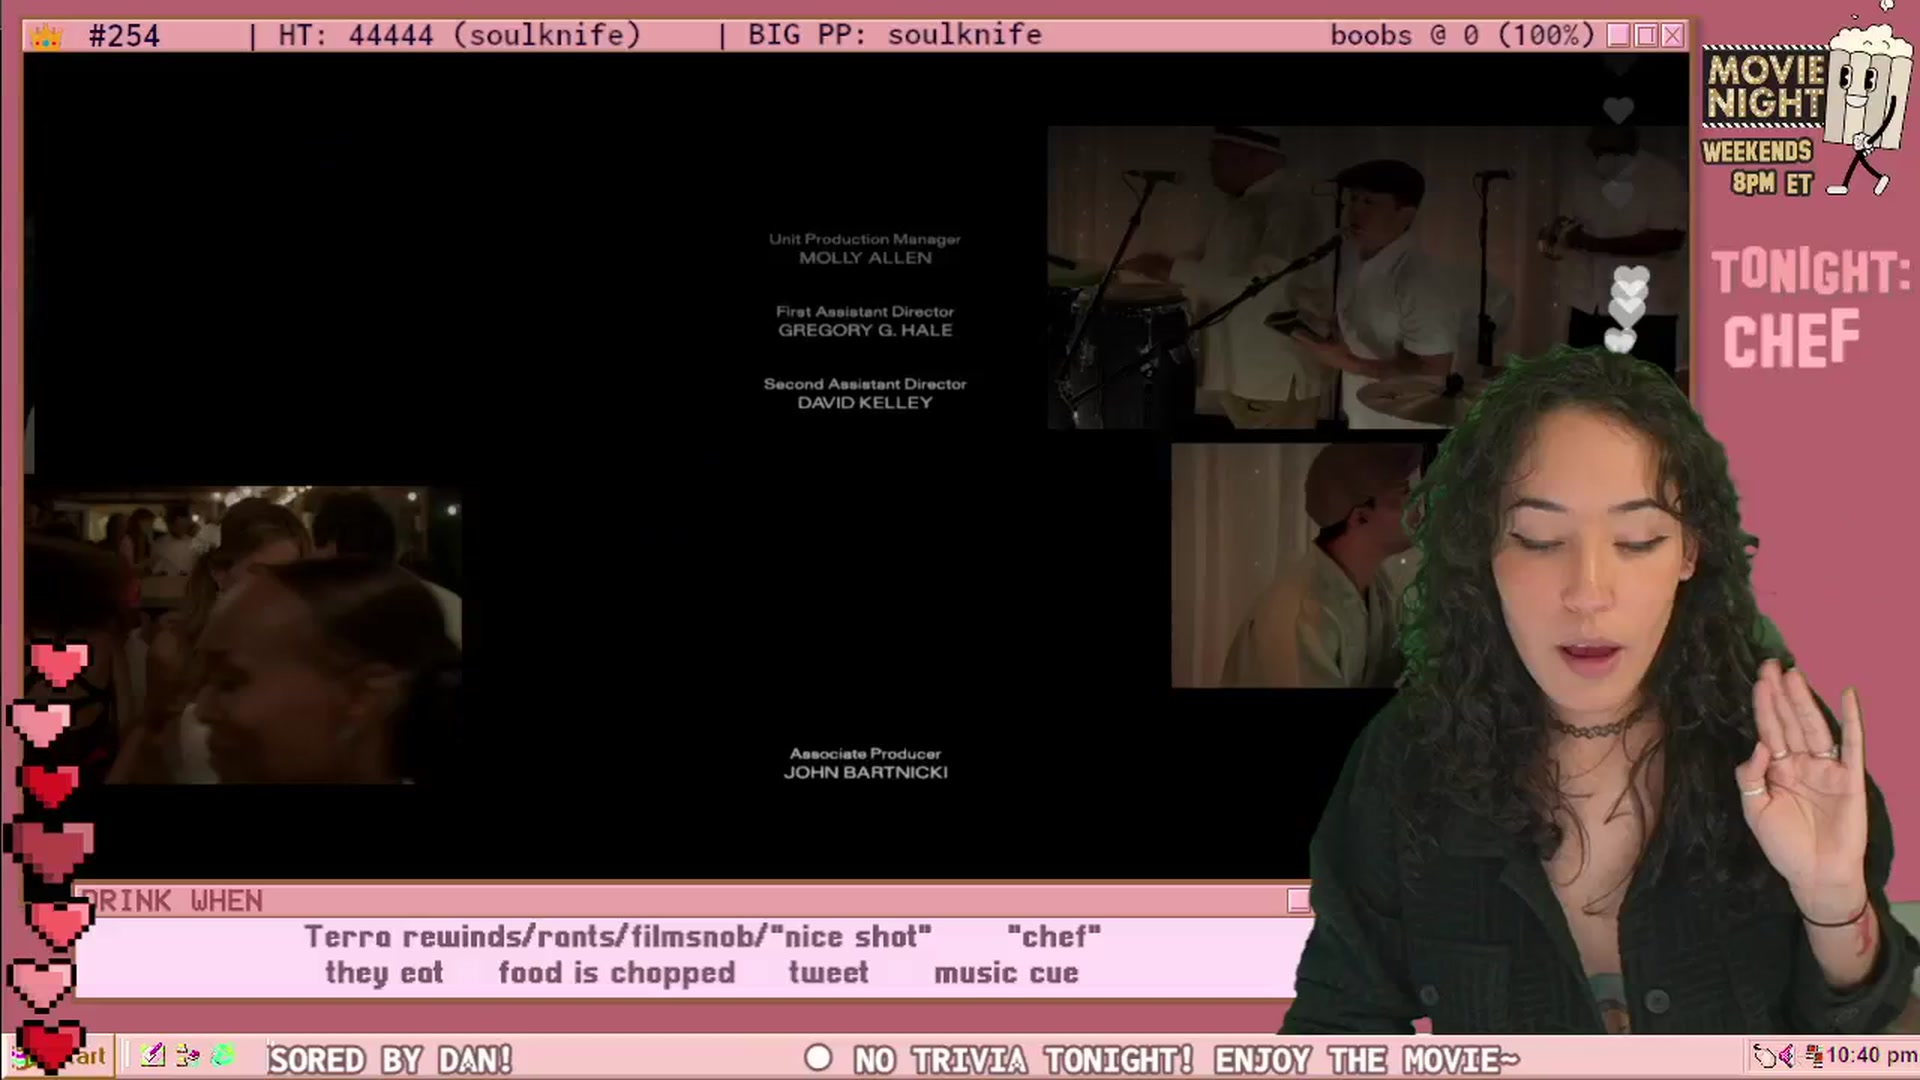The image size is (1920, 1080).
Task: Click the Start button on the taskbar
Action: 60,1057
